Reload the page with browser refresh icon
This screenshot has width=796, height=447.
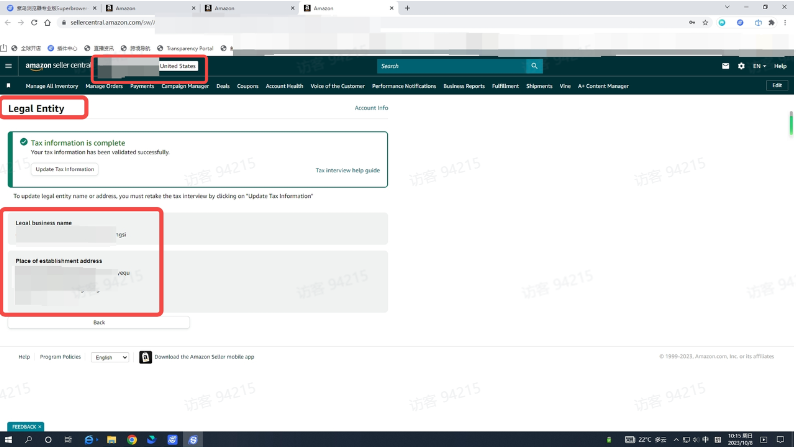(34, 22)
